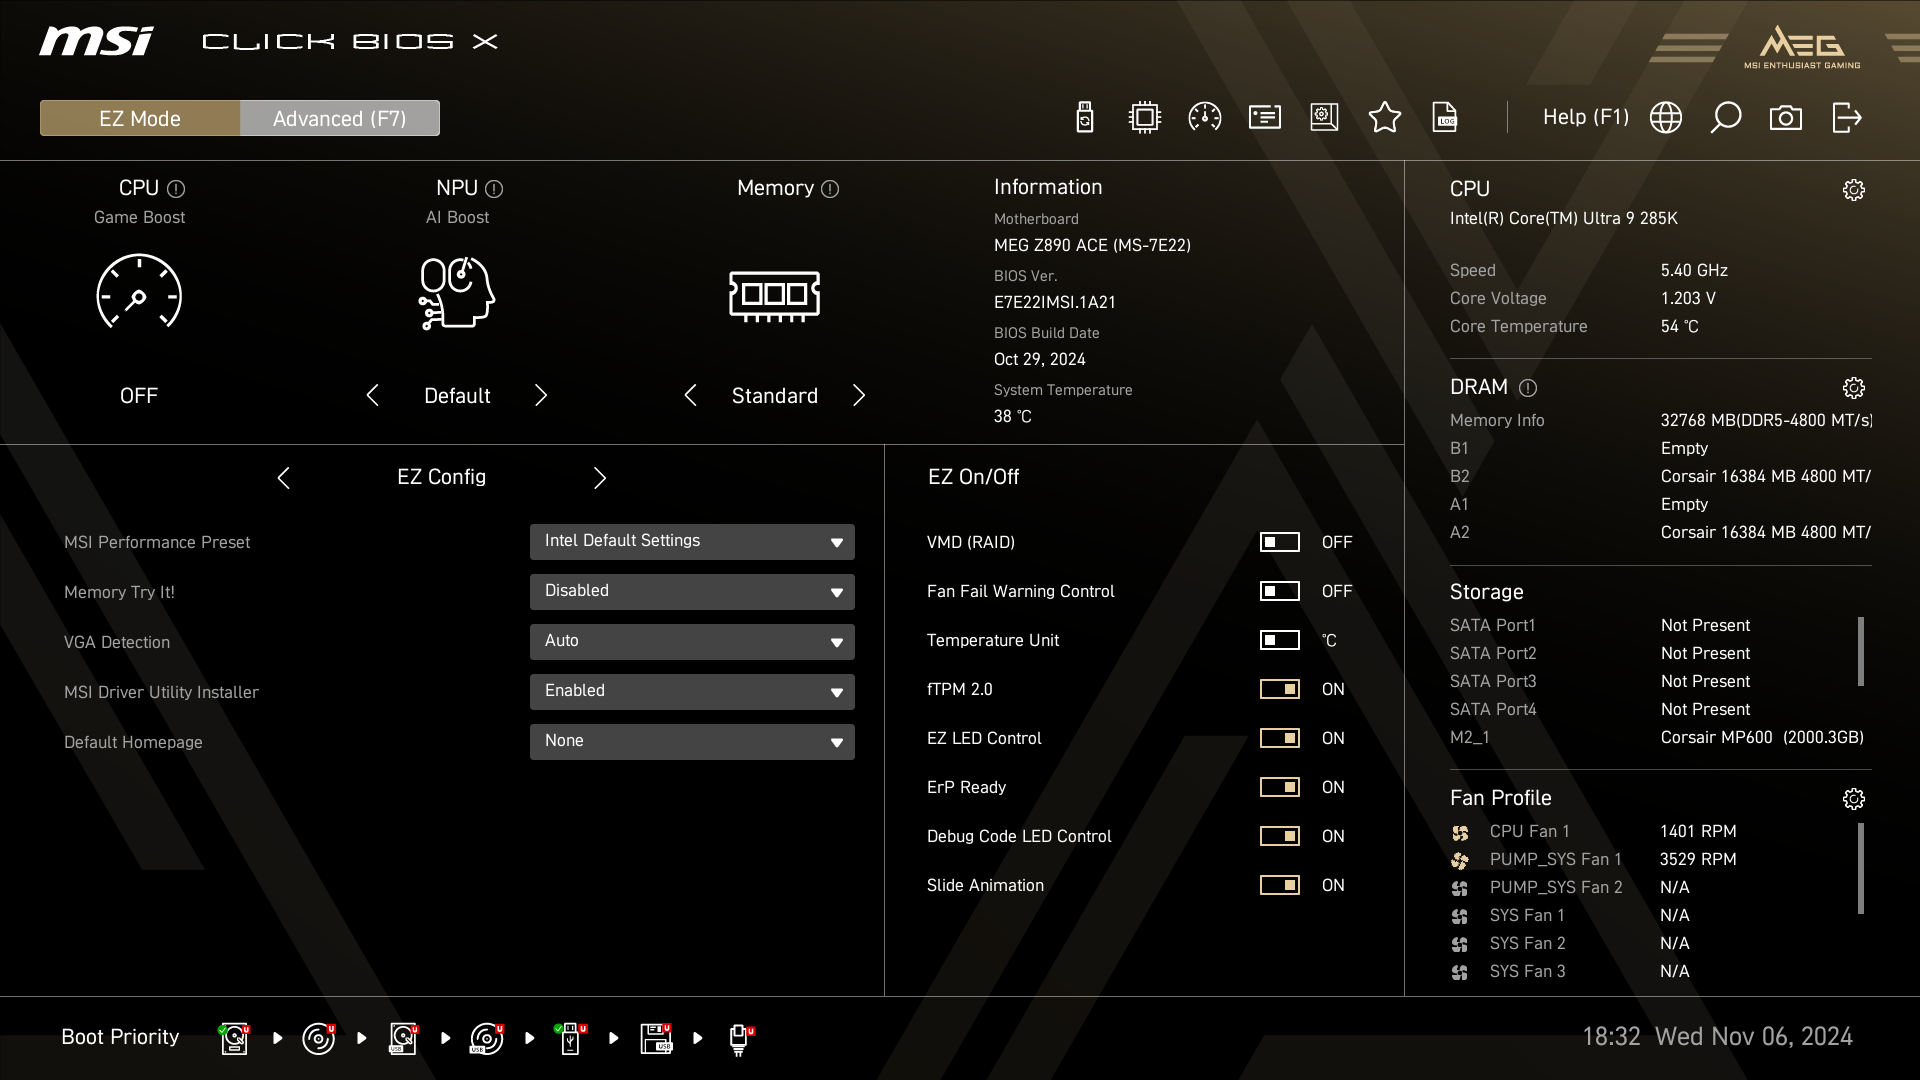
Task: Click the Fan Profile panel scrollbar
Action: (x=1861, y=868)
